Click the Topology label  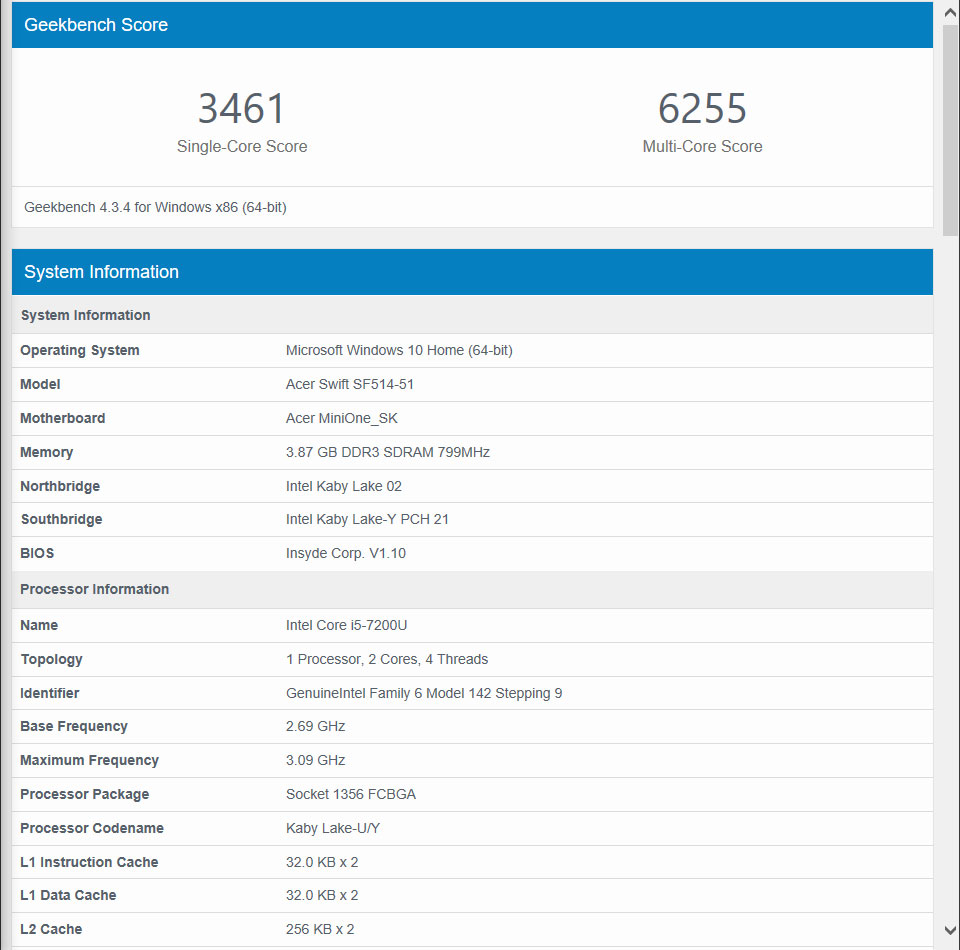[51, 659]
